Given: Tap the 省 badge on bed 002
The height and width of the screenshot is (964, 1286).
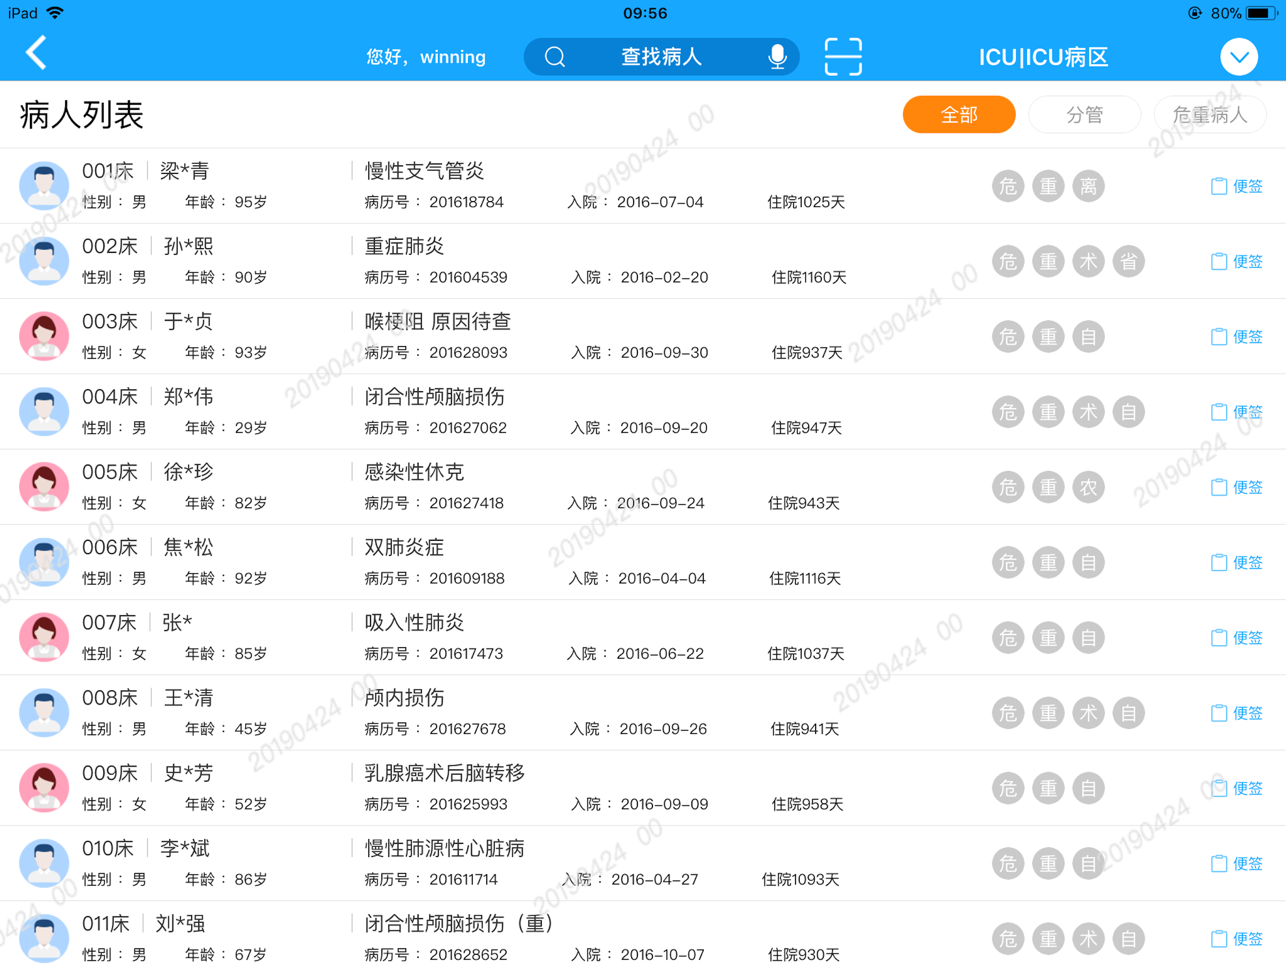Looking at the screenshot, I should click(1128, 262).
